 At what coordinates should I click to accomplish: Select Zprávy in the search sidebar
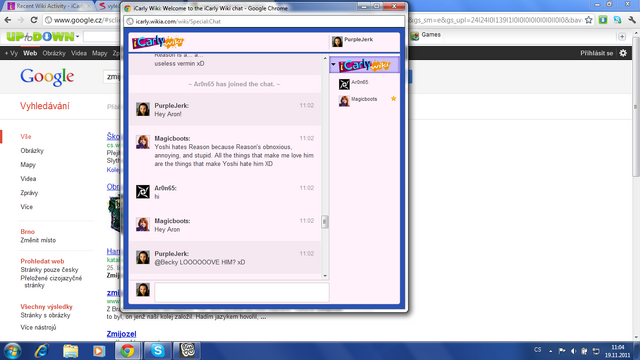(29, 193)
